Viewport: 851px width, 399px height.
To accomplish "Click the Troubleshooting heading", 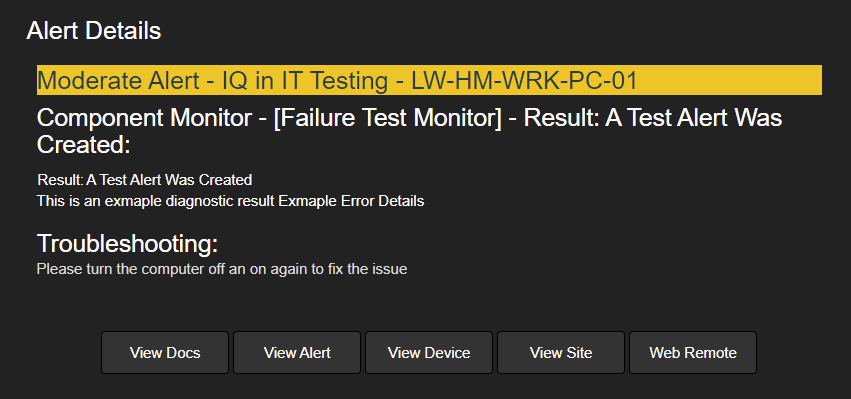I will (x=127, y=244).
